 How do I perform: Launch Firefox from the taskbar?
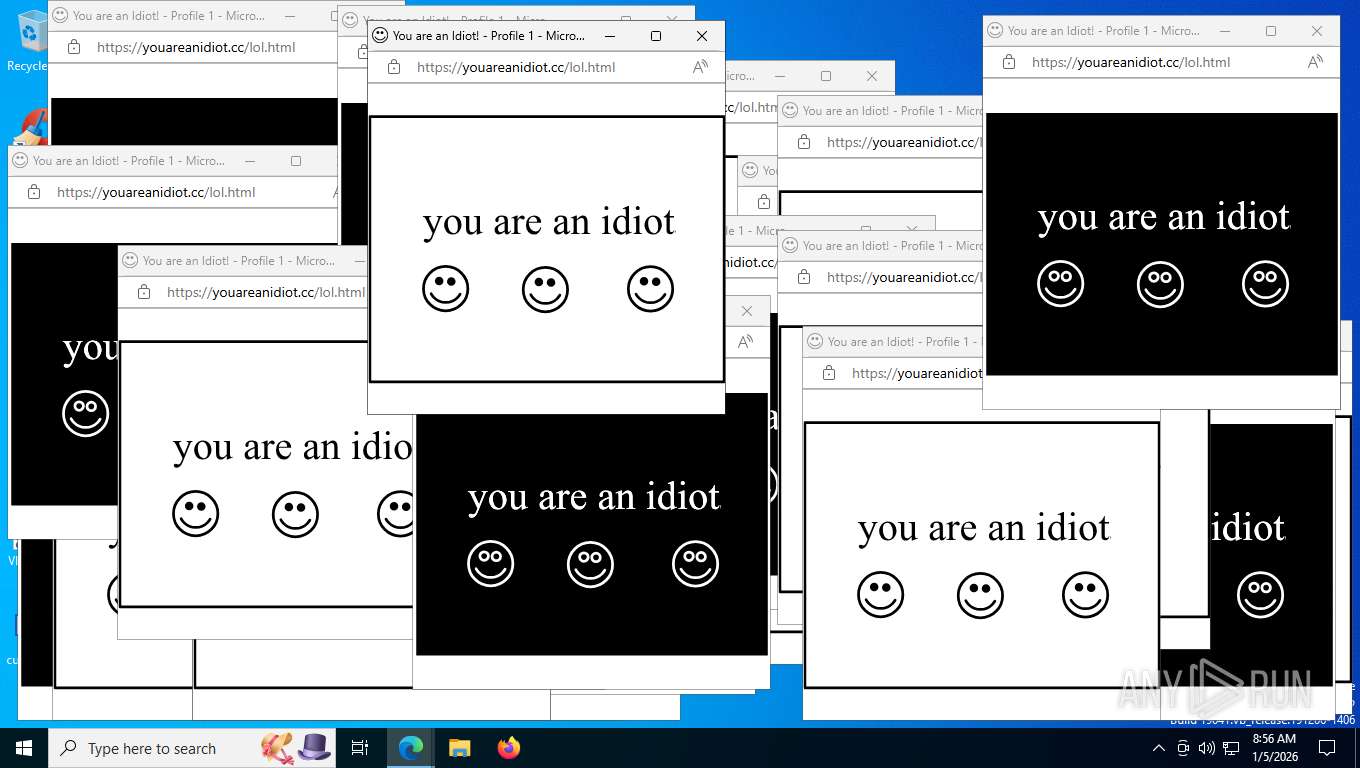509,748
